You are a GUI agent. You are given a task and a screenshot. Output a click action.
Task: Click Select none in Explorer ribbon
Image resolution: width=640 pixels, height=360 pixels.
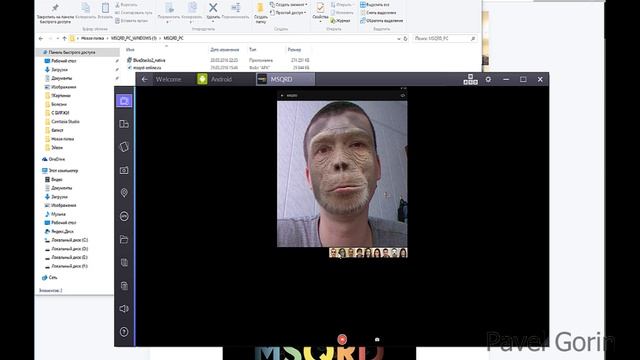point(378,13)
